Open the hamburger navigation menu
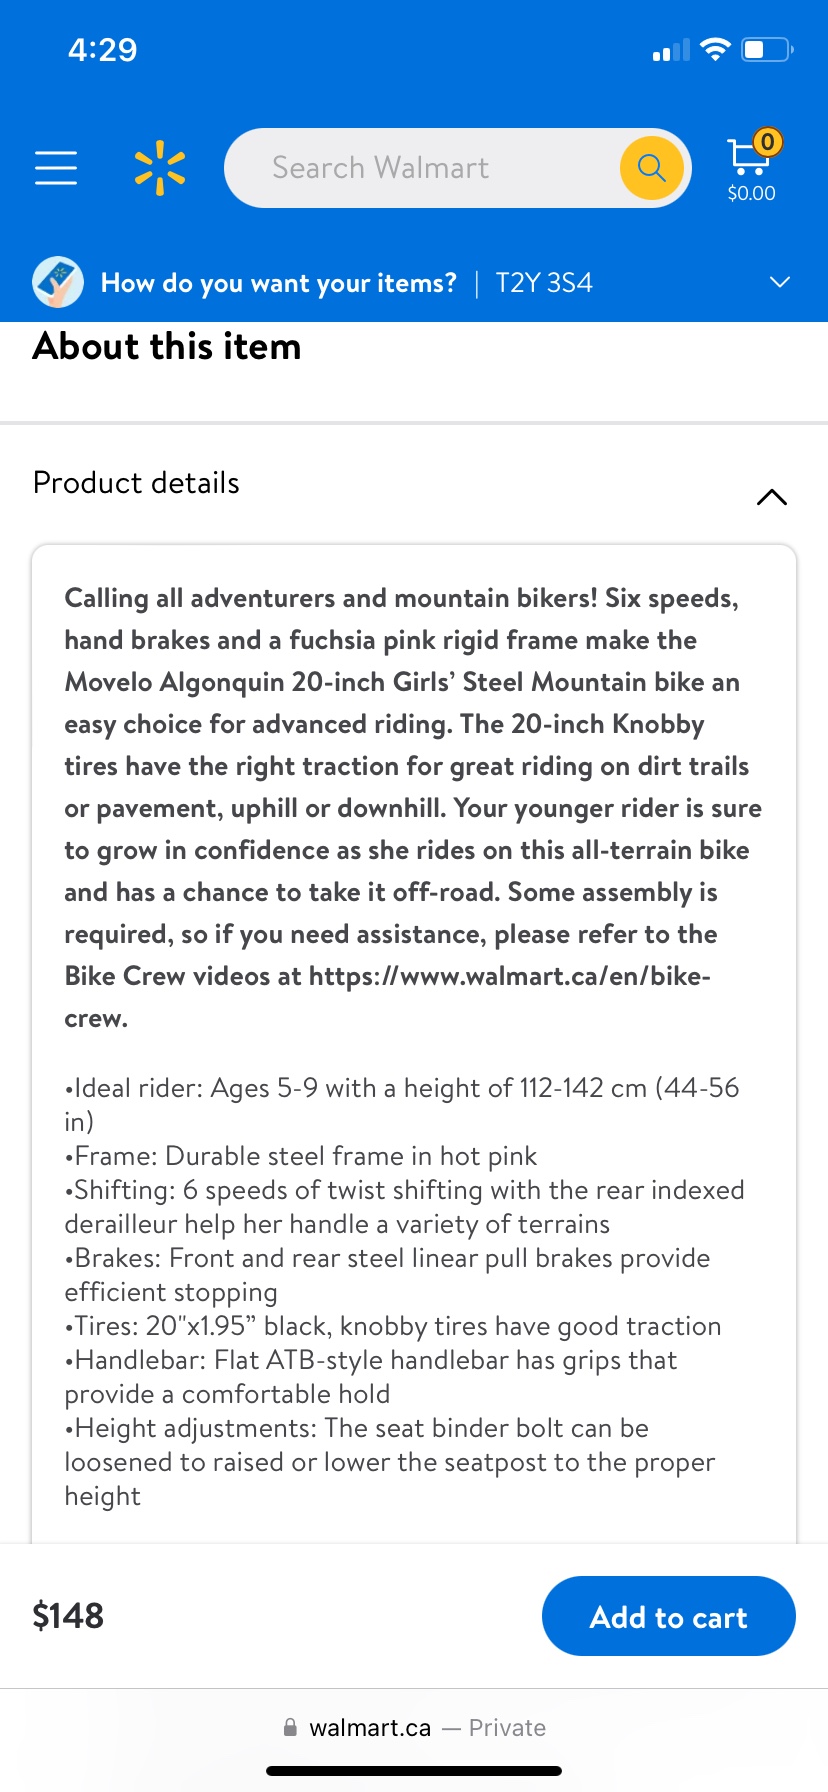This screenshot has height=1792, width=828. (56, 168)
